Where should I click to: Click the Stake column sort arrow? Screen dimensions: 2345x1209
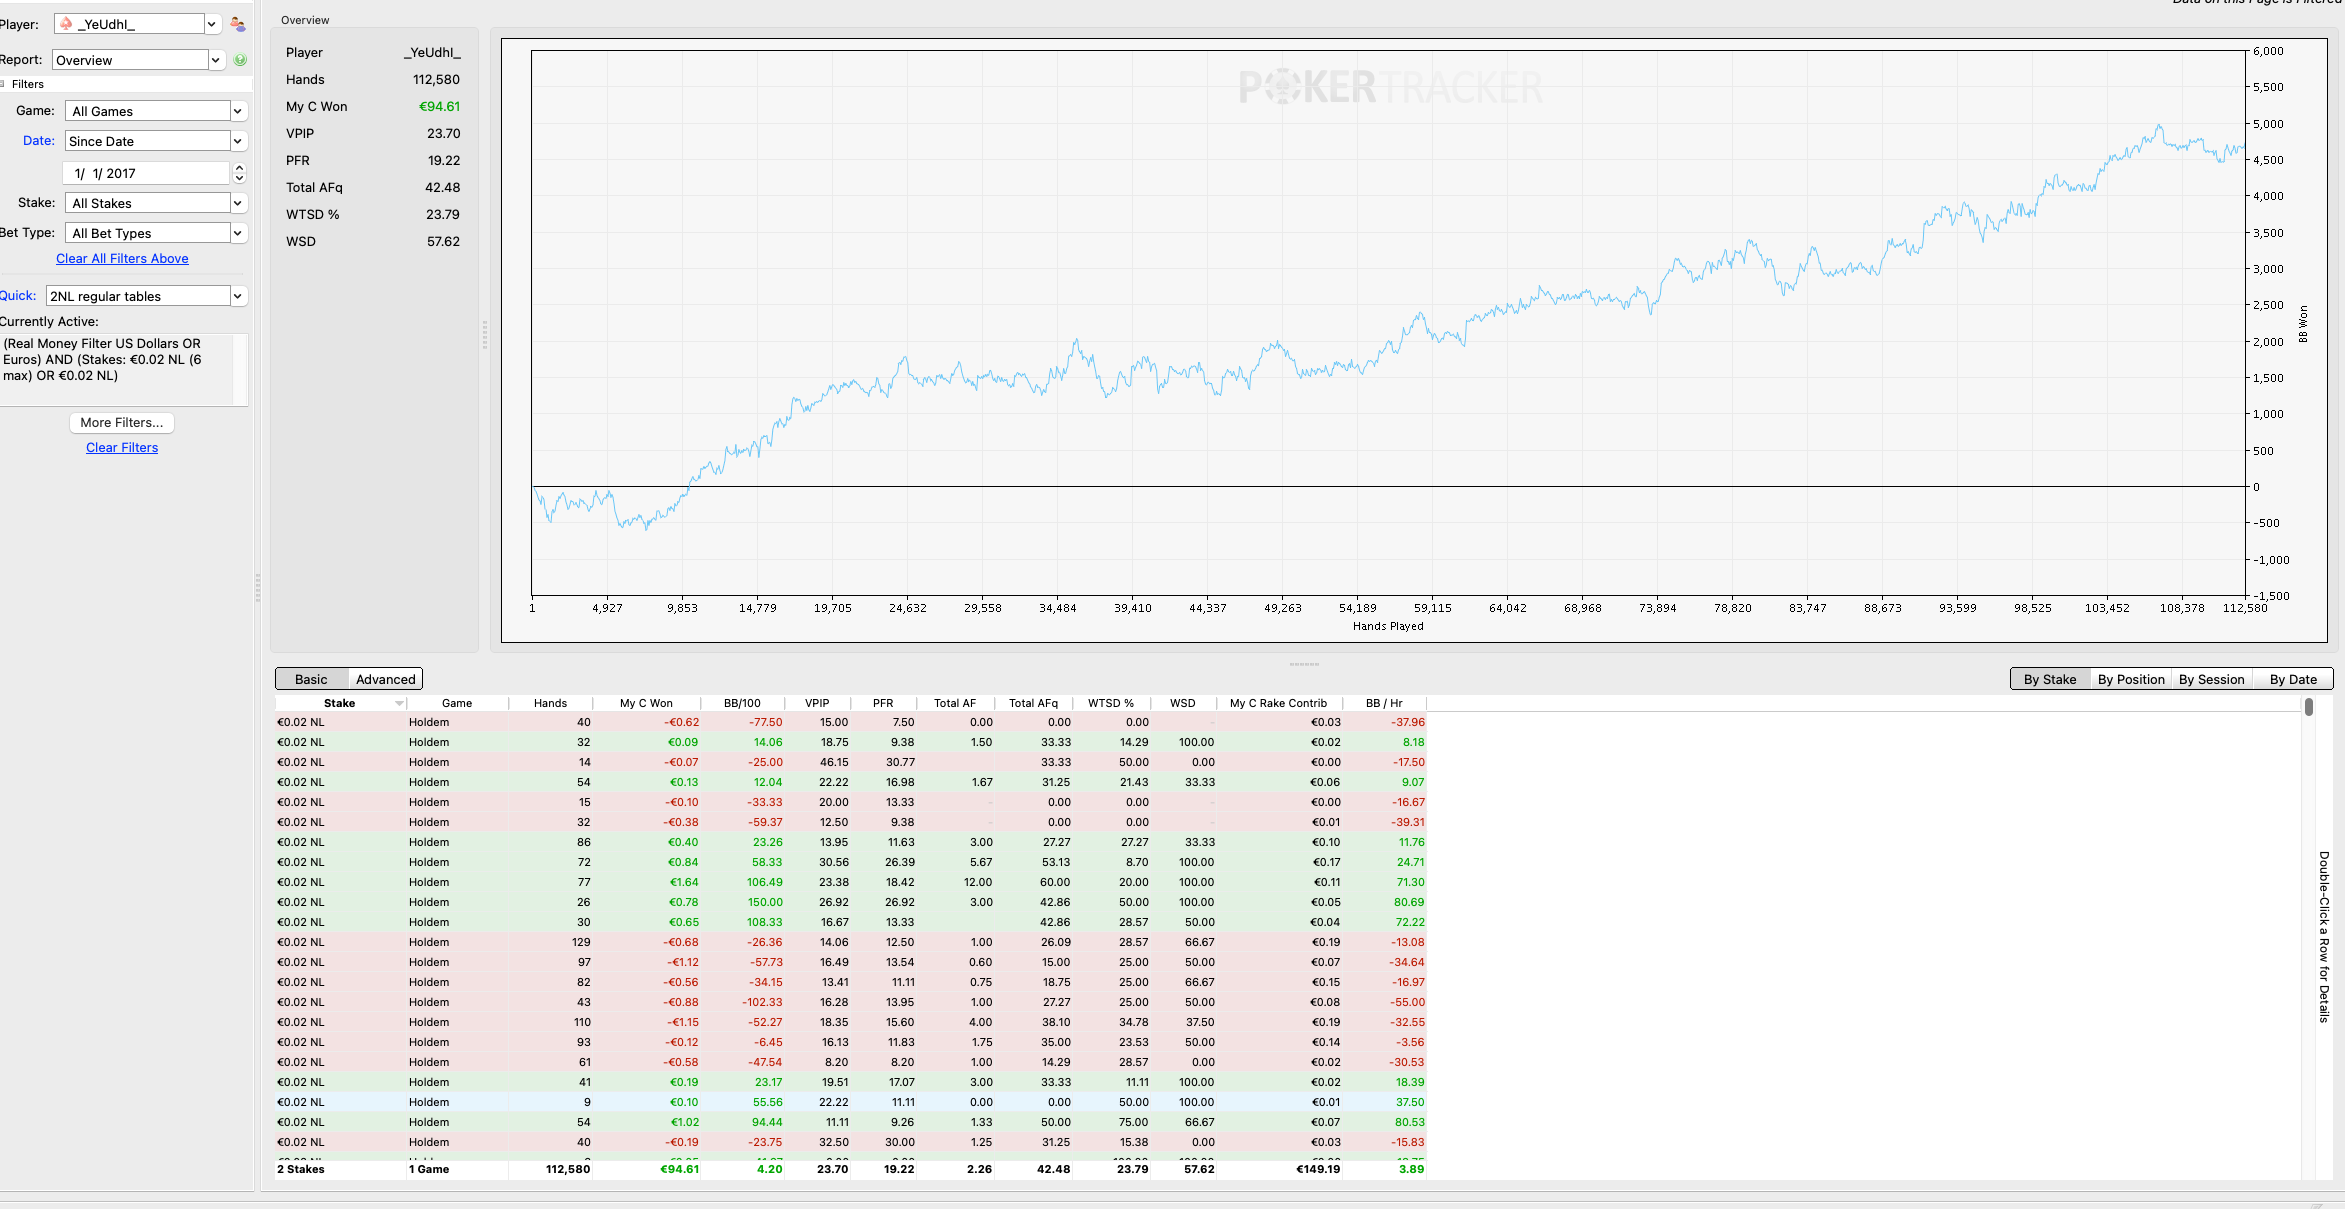(399, 704)
